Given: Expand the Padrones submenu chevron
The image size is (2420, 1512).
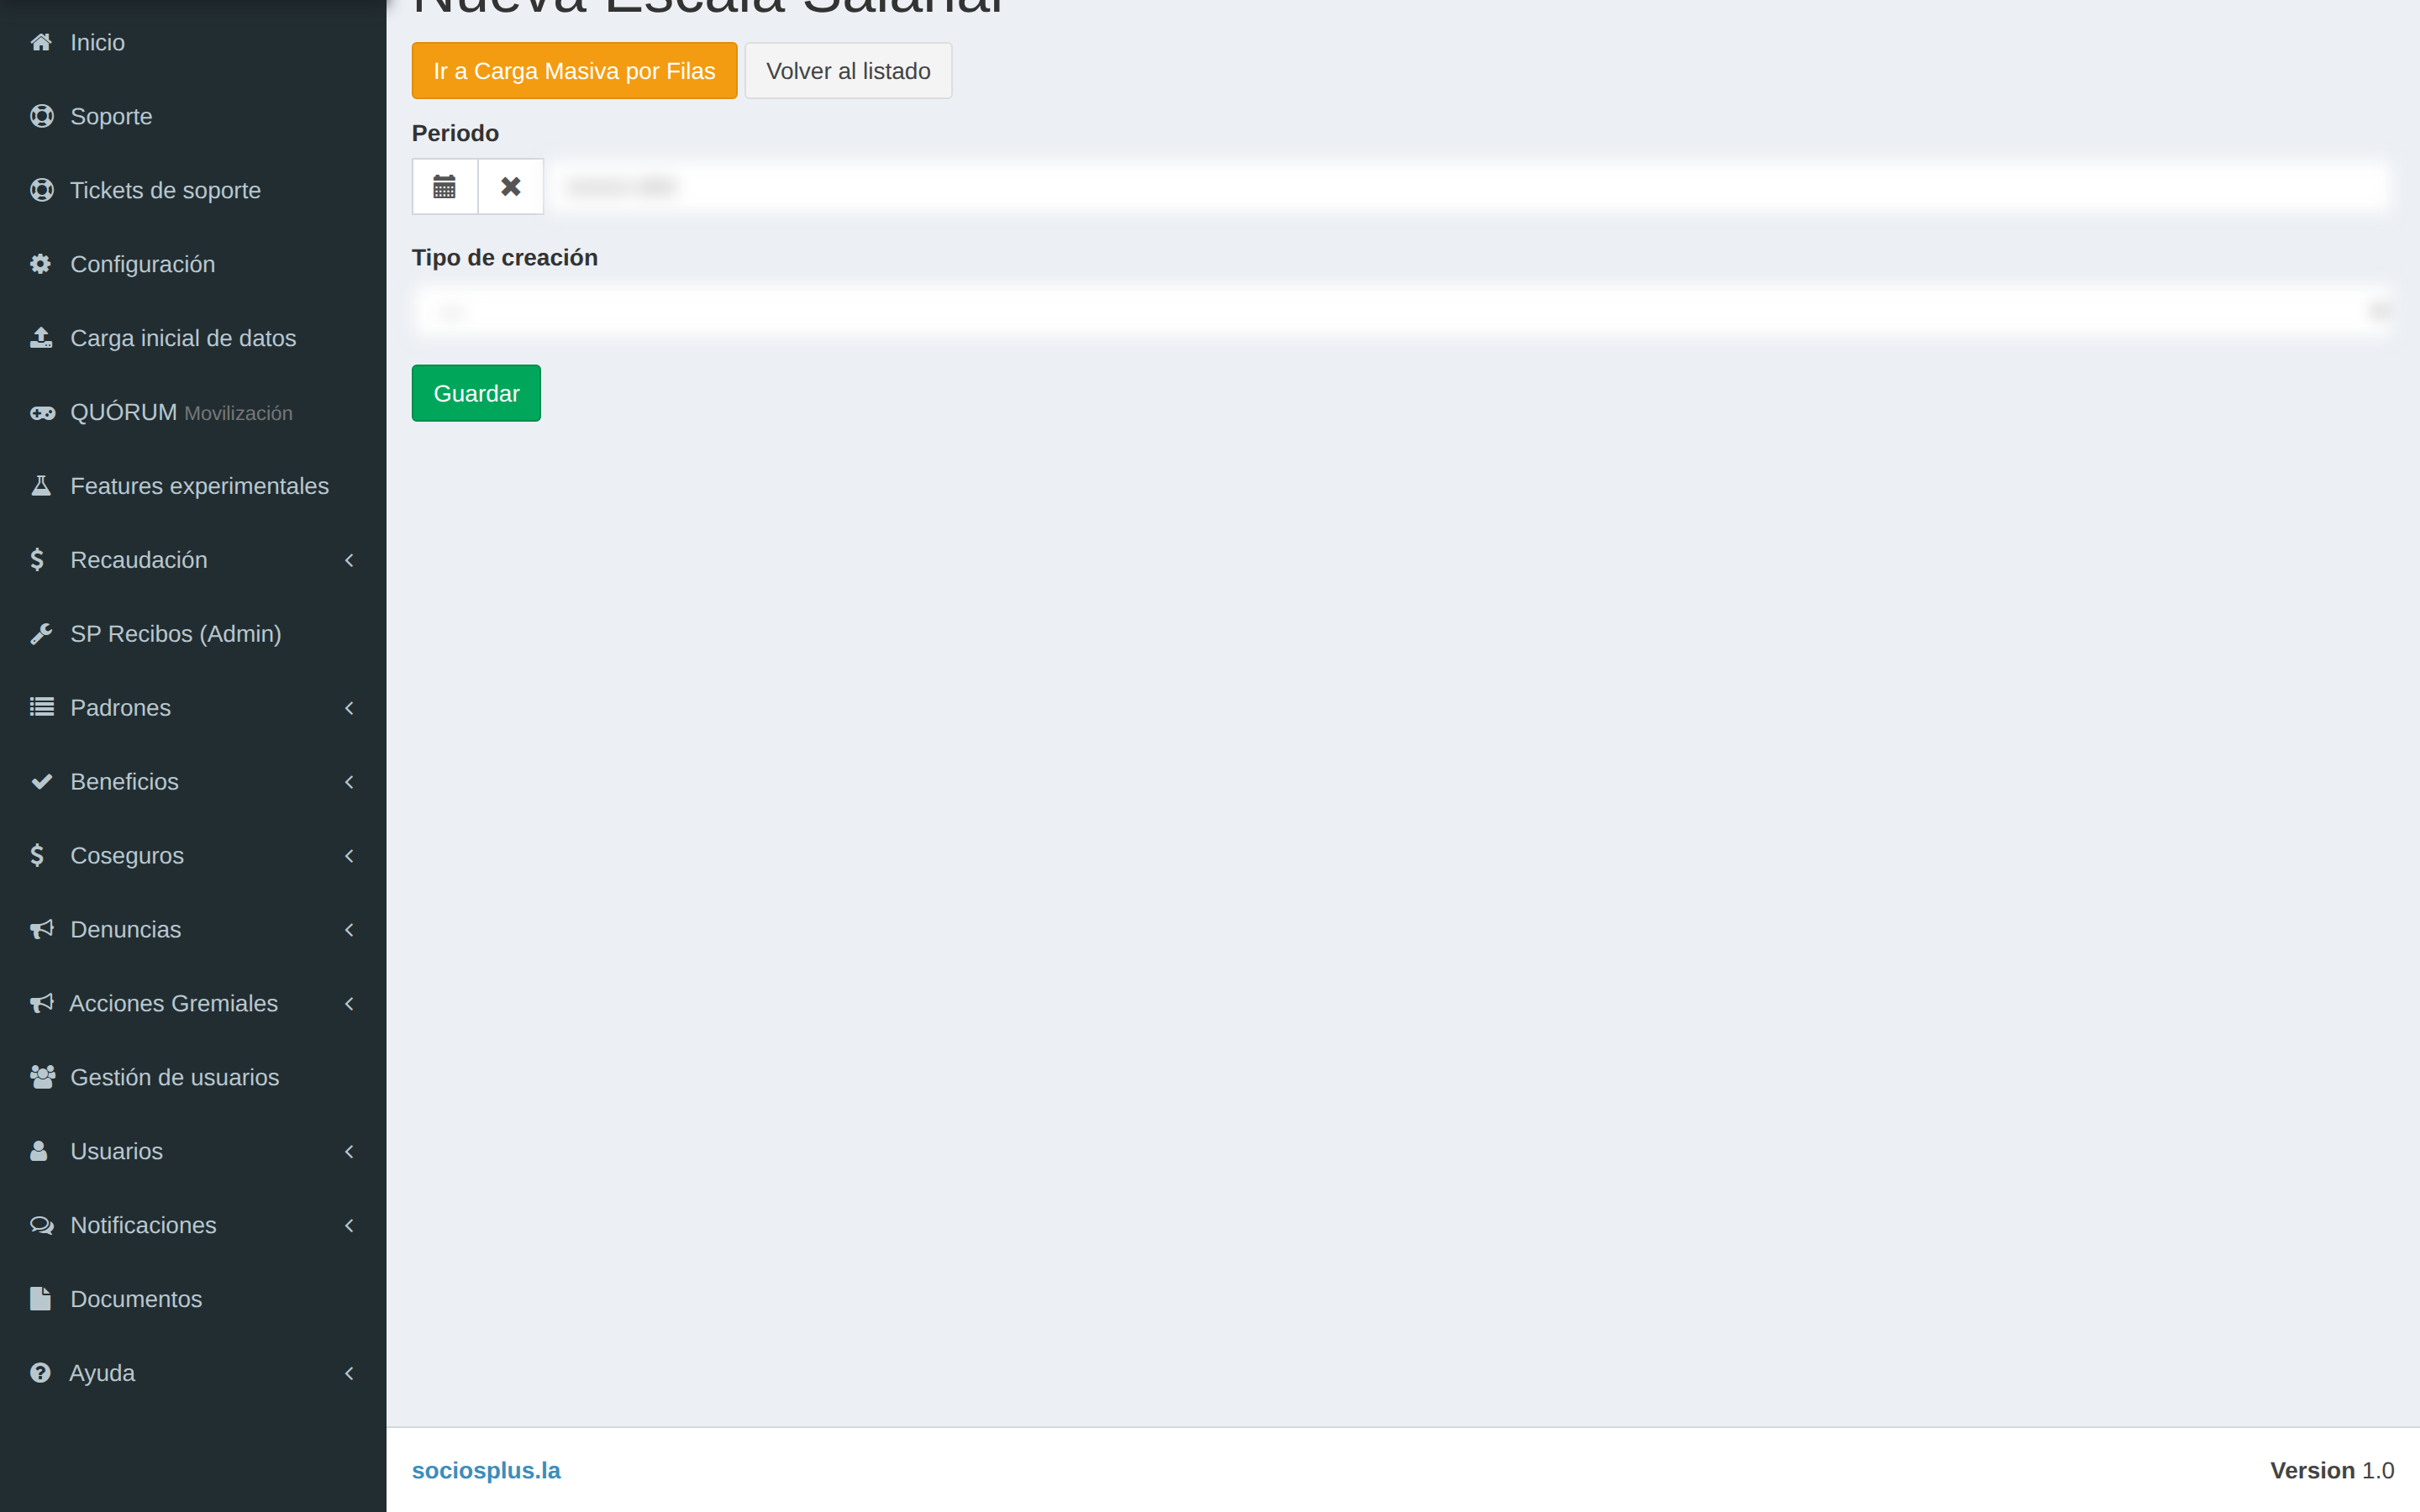Looking at the screenshot, I should [349, 708].
